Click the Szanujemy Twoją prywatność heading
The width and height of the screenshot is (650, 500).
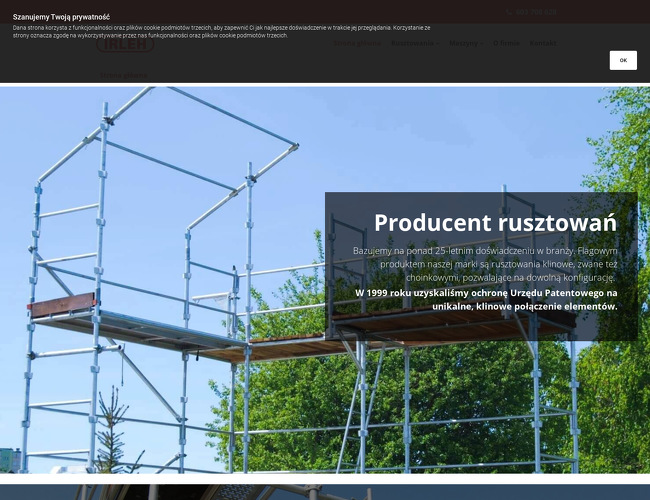click(x=61, y=17)
